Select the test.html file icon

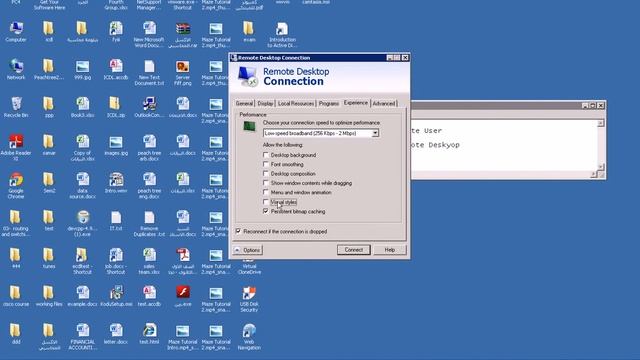coord(149,334)
